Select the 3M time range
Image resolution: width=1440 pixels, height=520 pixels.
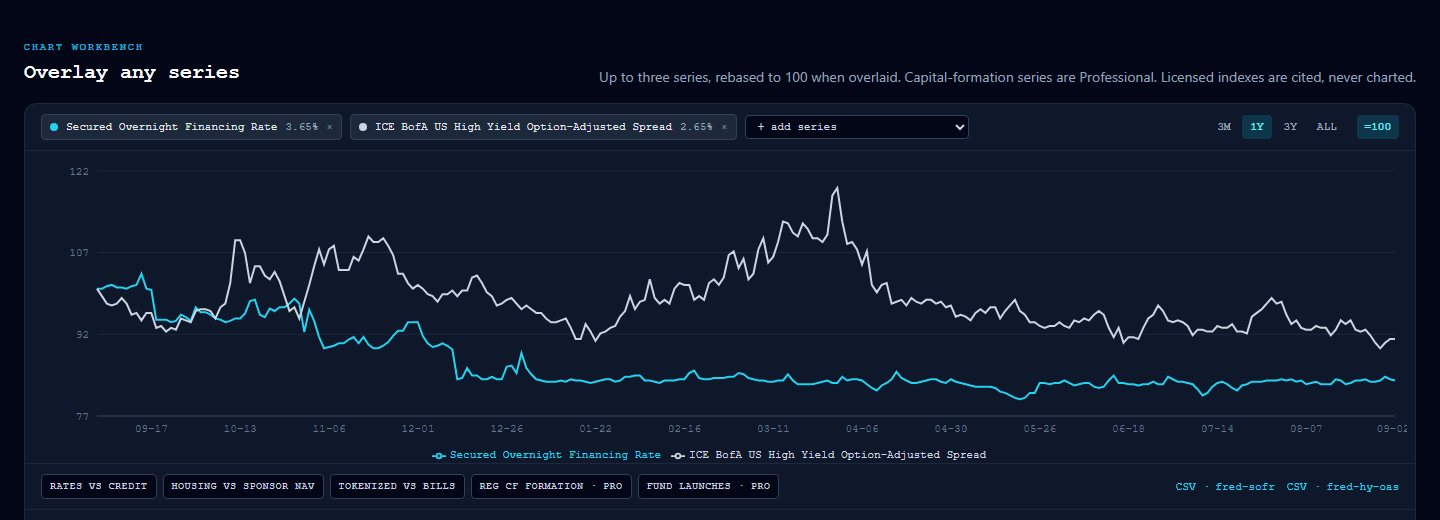[1224, 127]
